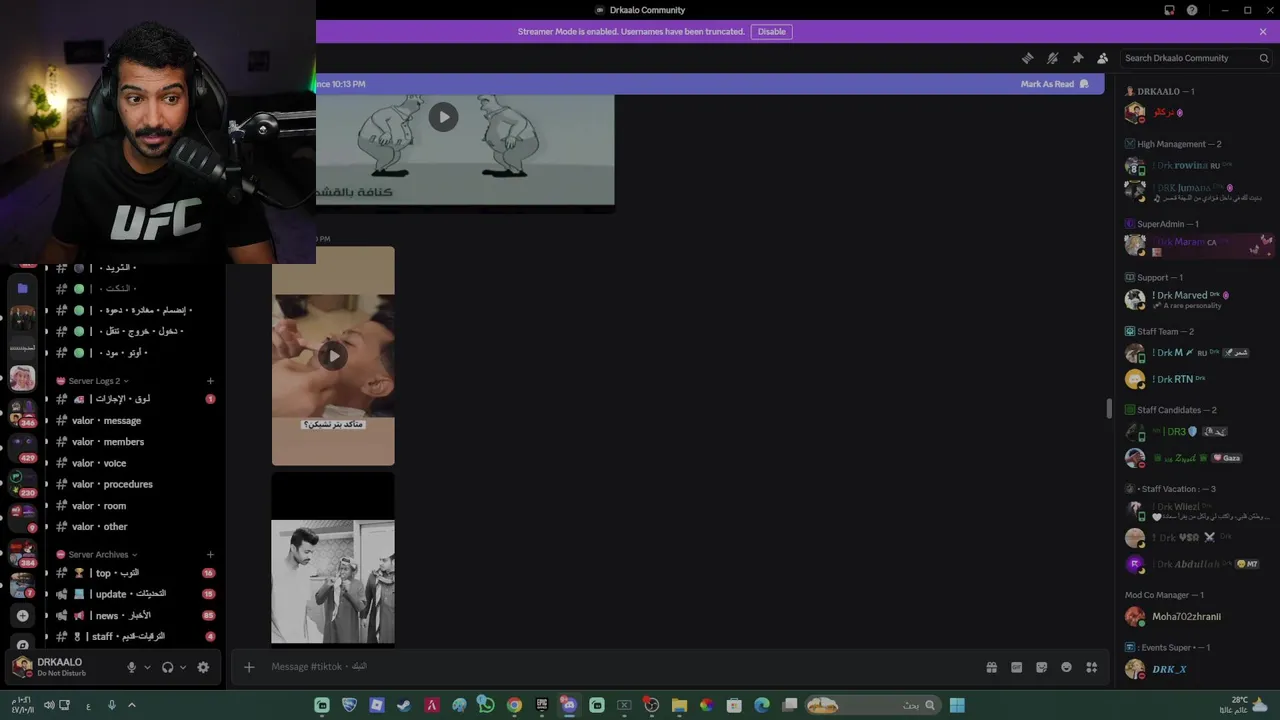
Task: Open the GIF picker
Action: pos(1016,667)
